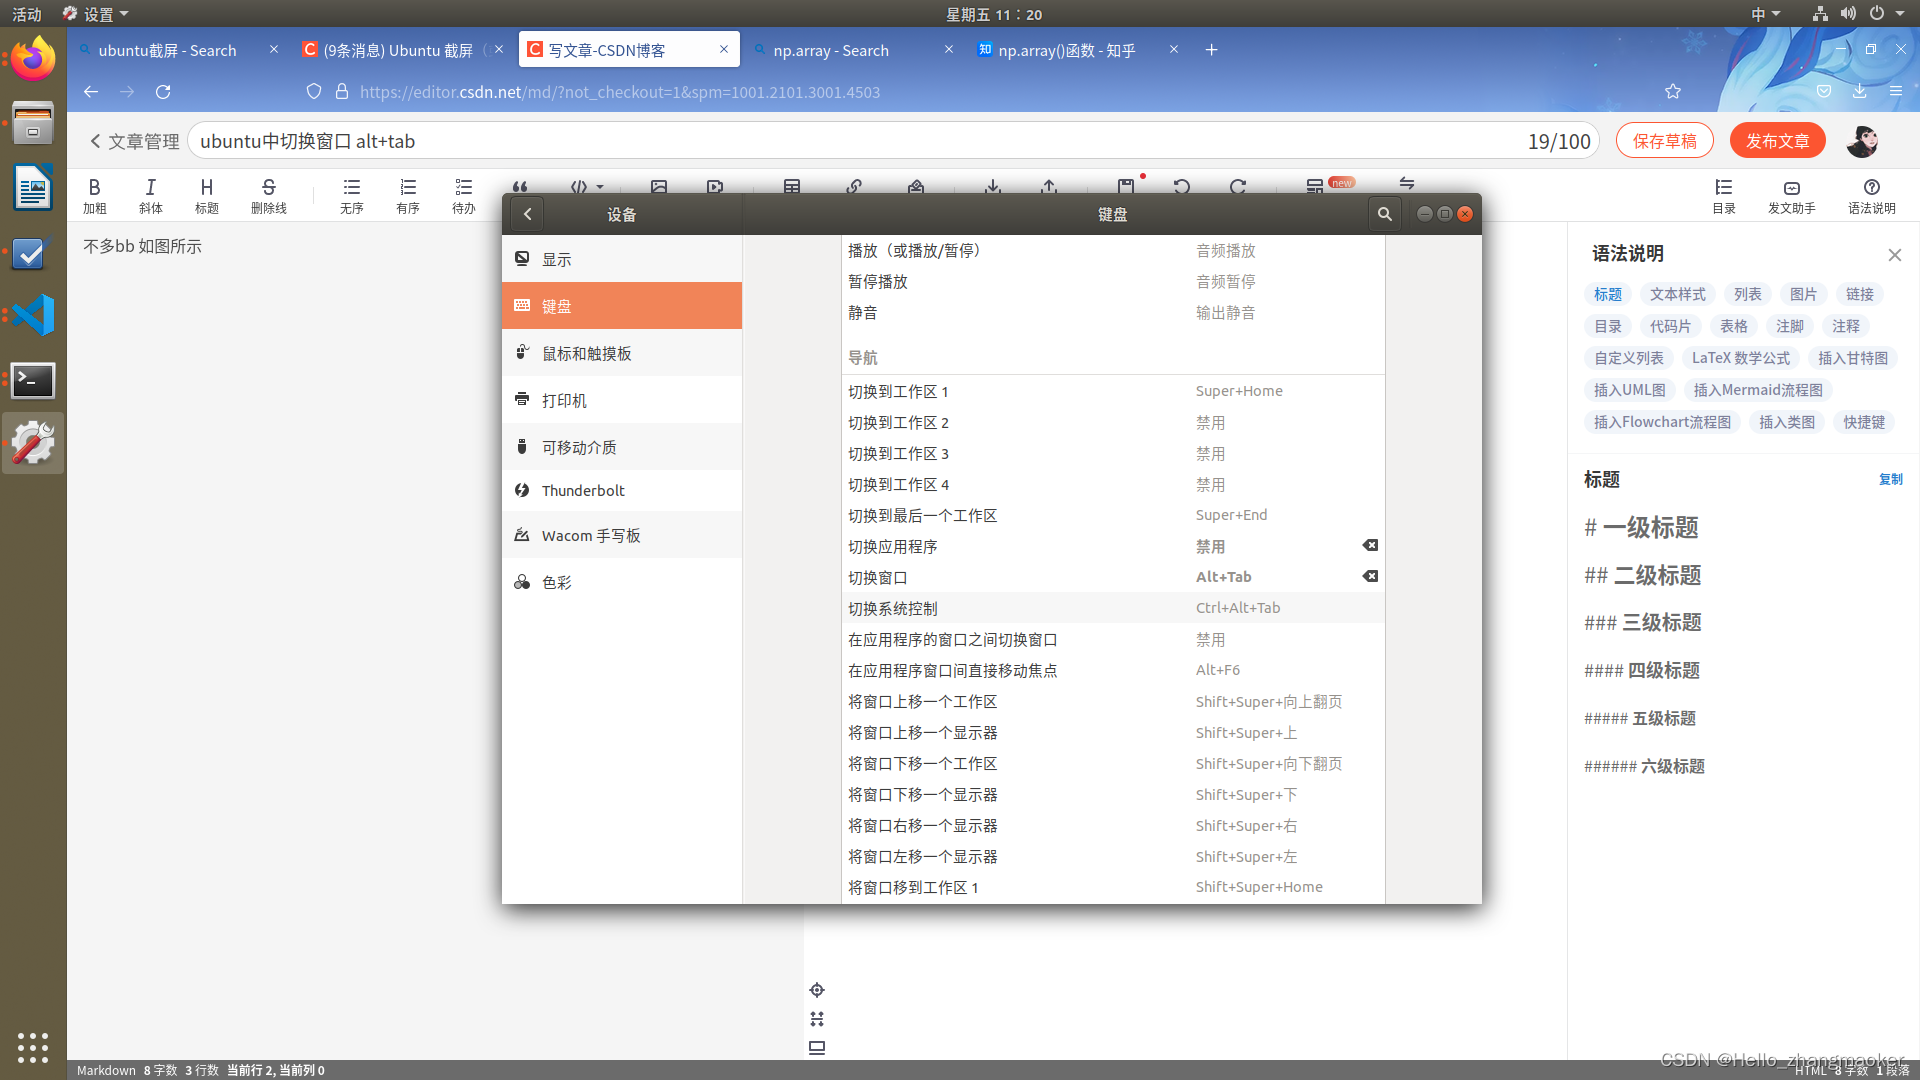Reset the 切换窗口 Alt+Tab shortcut
Screen dimensions: 1920x1080
[1370, 576]
